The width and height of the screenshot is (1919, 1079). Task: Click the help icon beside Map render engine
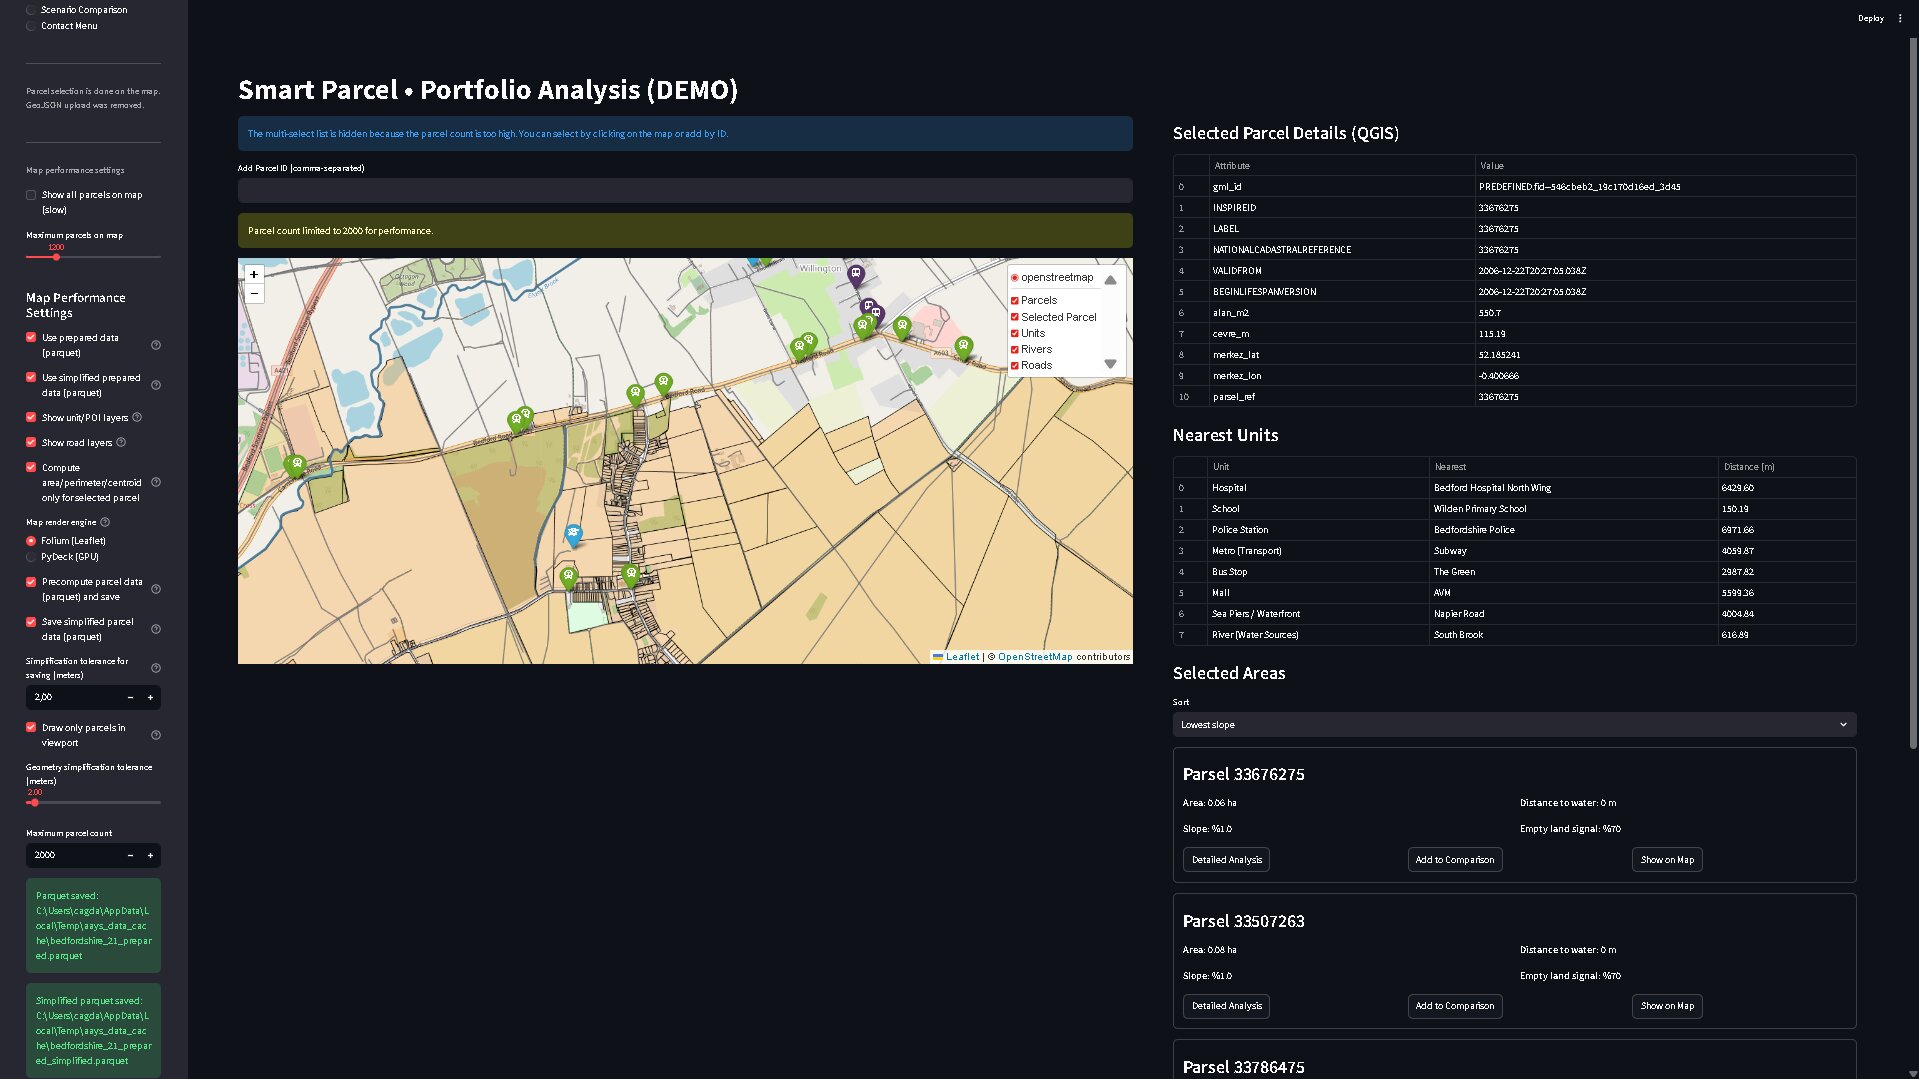pyautogui.click(x=105, y=521)
